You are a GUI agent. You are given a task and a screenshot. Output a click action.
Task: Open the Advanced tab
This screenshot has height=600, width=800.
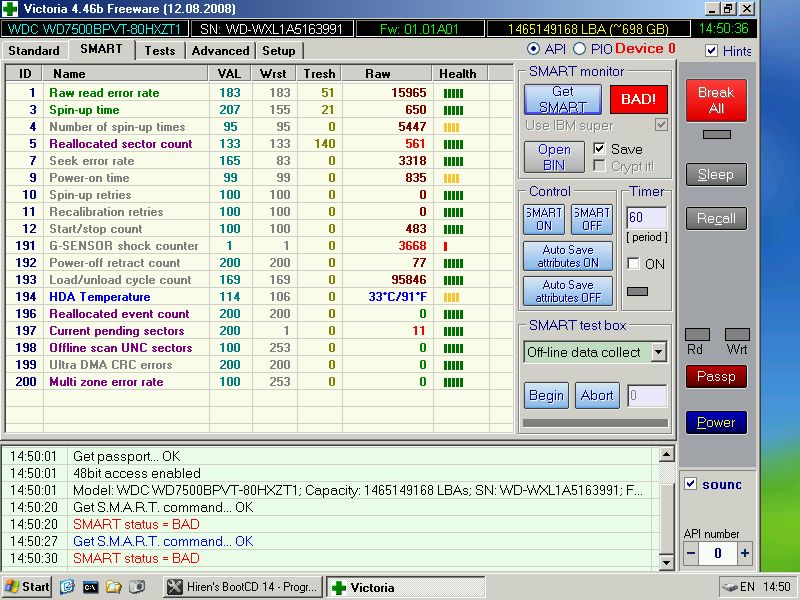pyautogui.click(x=220, y=51)
